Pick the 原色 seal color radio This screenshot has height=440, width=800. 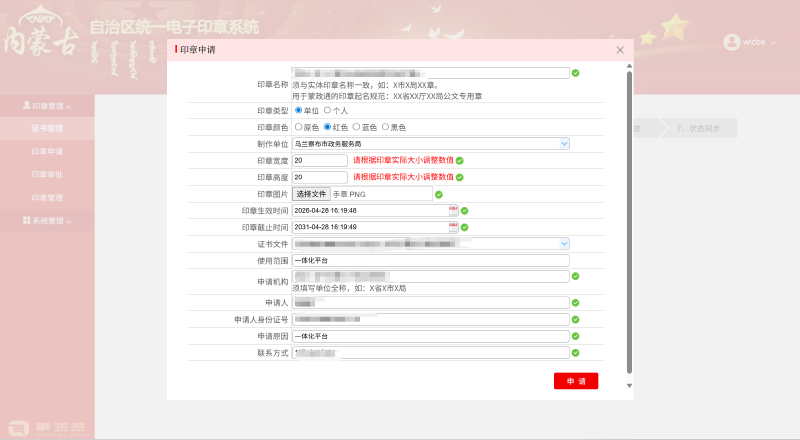coord(298,127)
